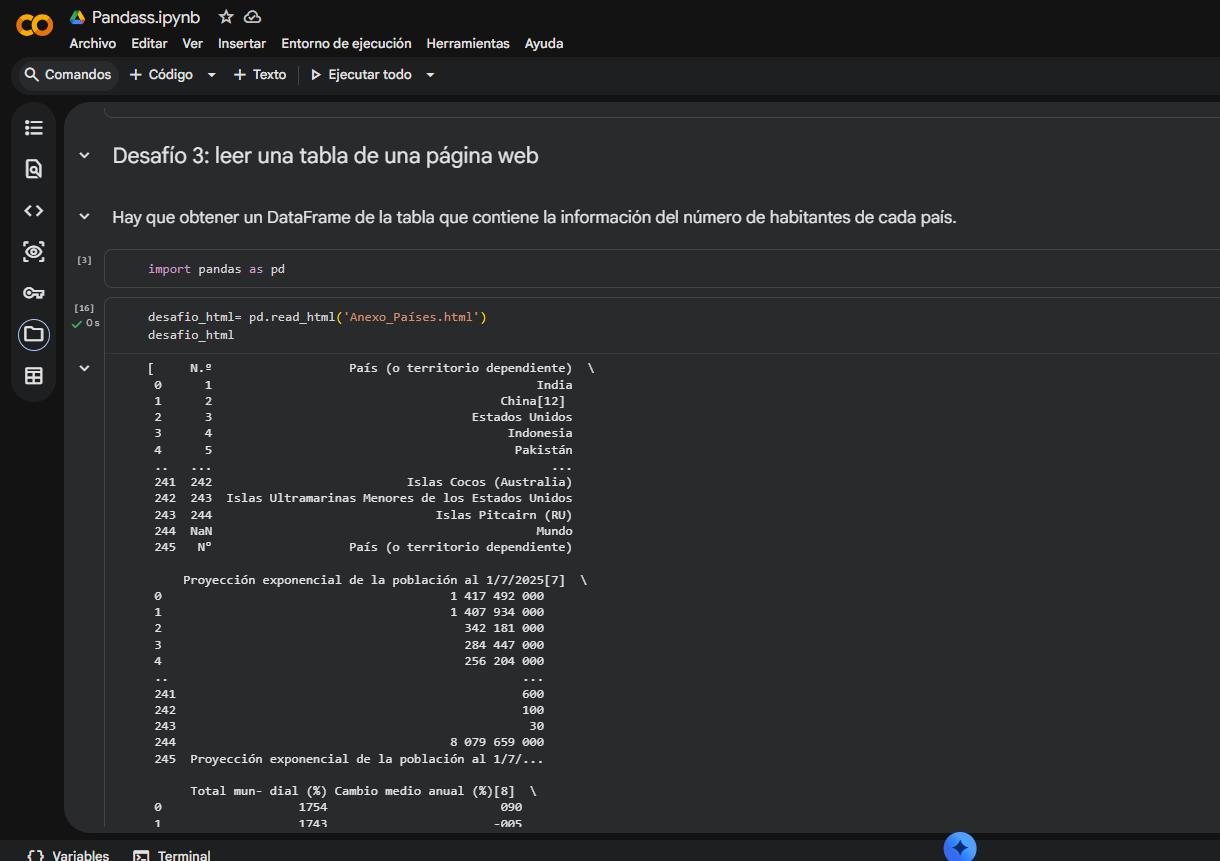The image size is (1220, 861).
Task: Check the cloud save status icon
Action: pos(253,17)
